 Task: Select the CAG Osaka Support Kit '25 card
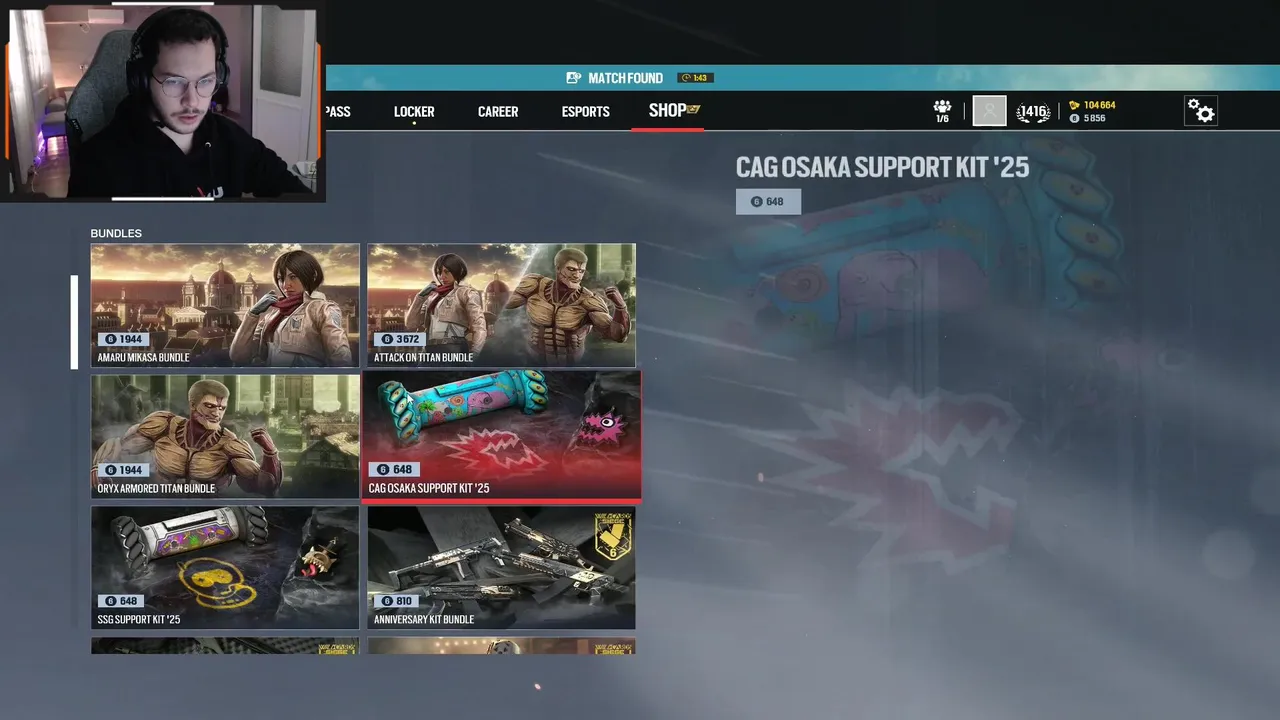501,436
